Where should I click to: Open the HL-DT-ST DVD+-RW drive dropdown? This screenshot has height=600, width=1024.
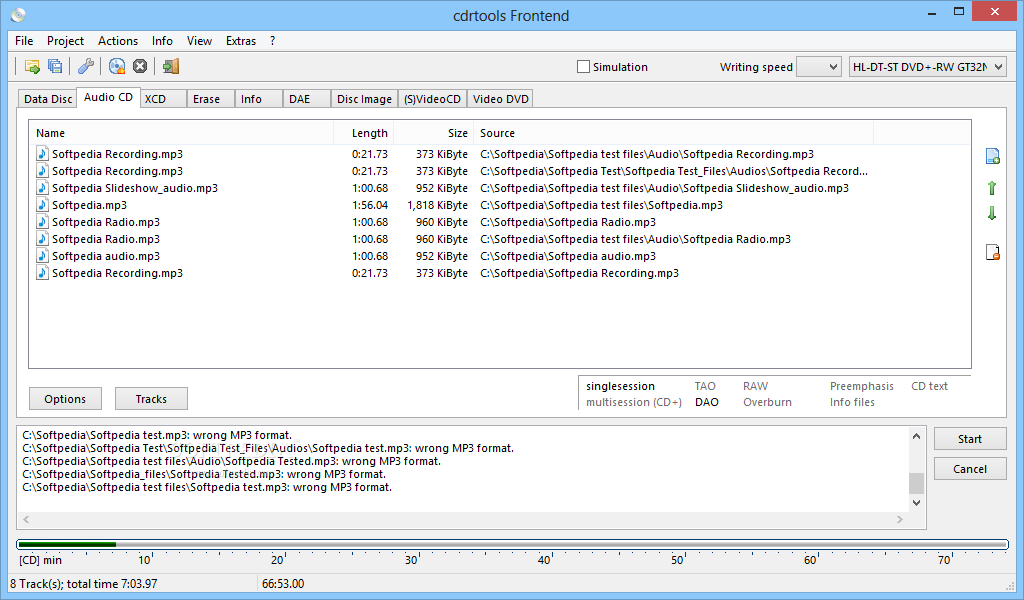(927, 67)
